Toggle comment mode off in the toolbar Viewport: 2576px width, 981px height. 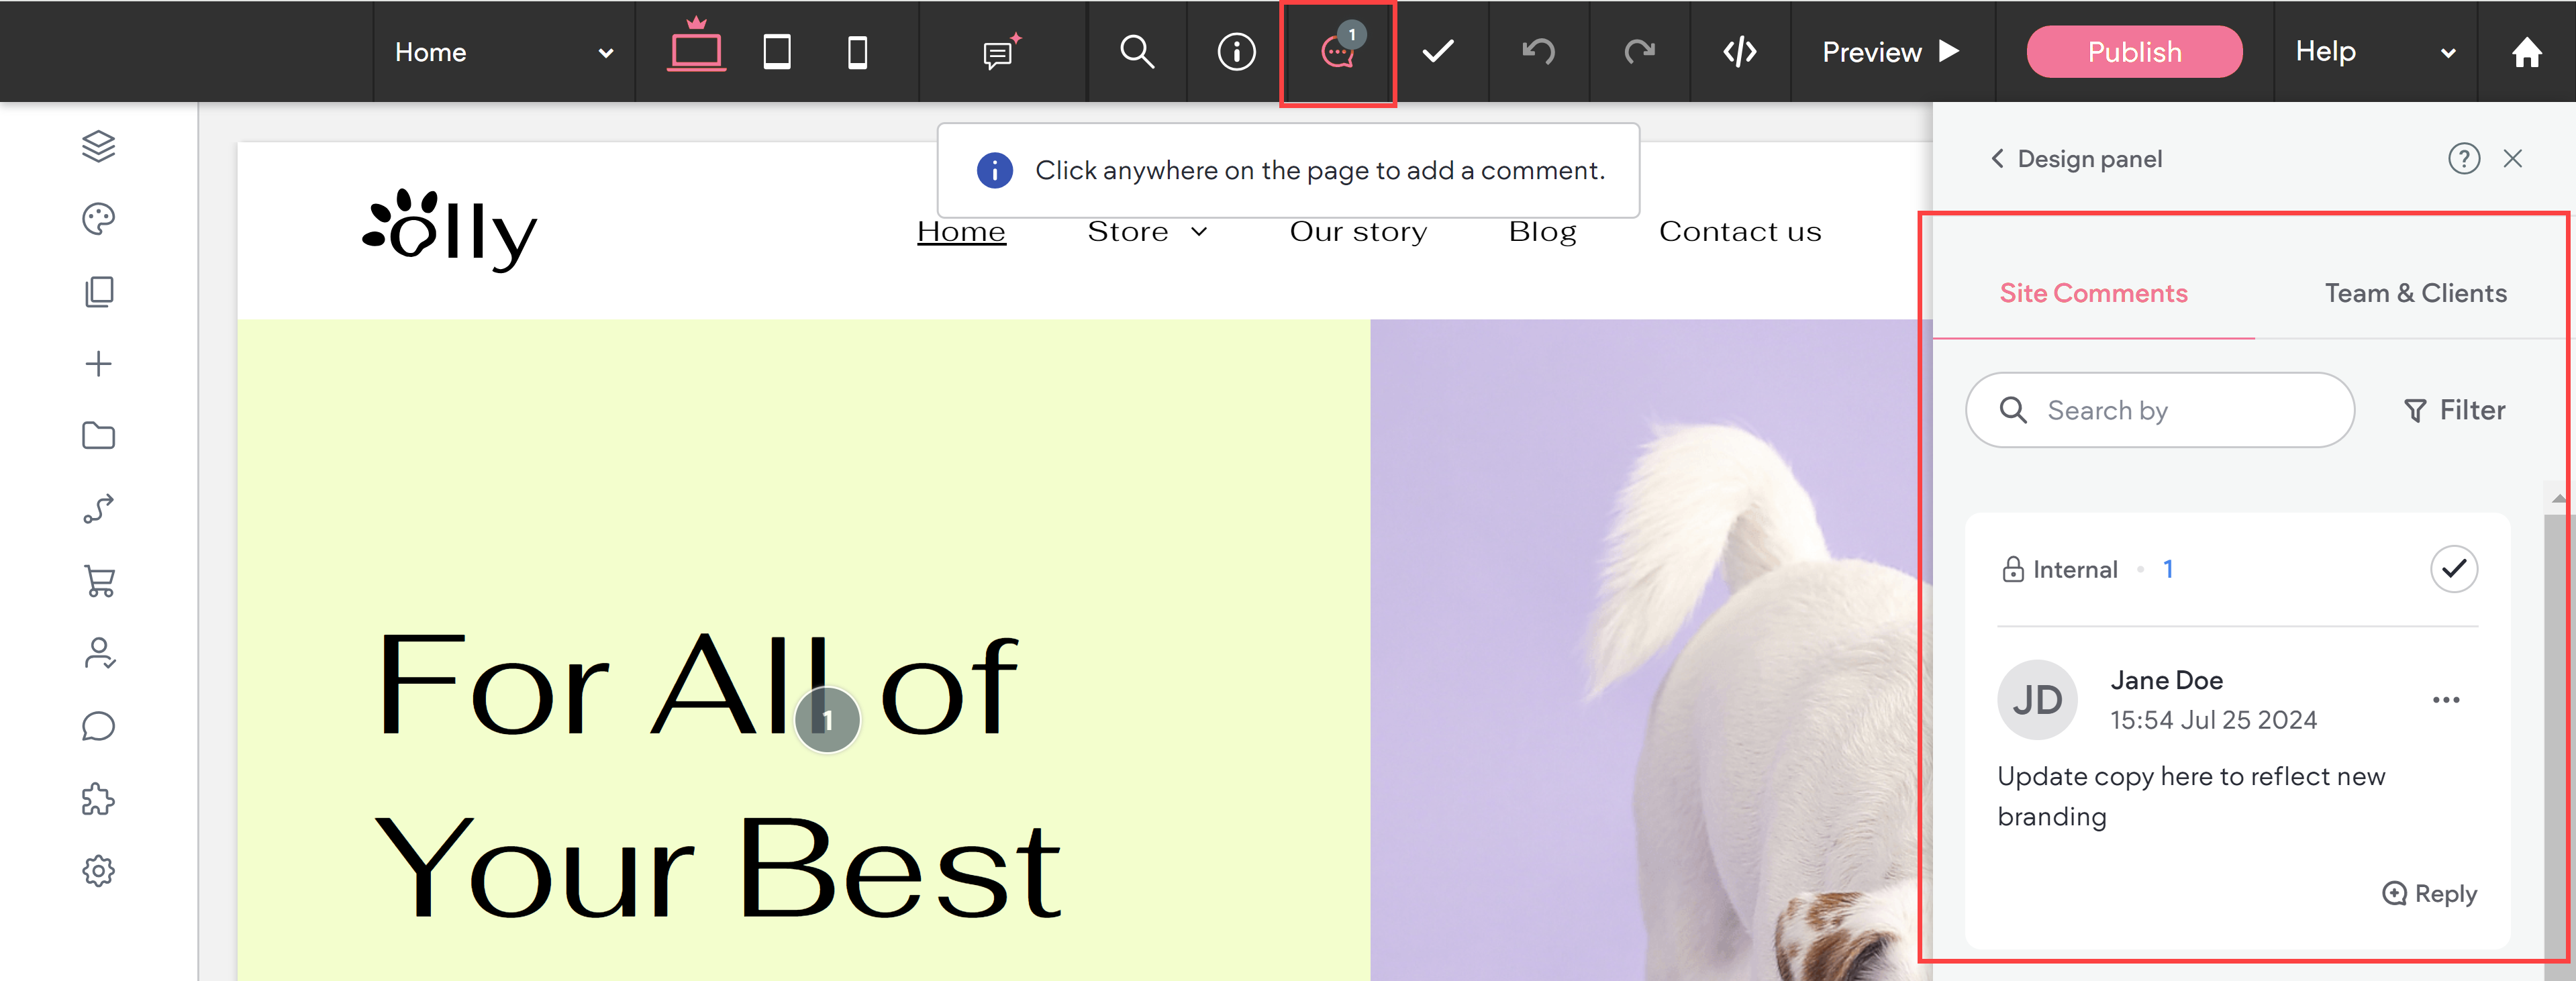coord(1337,52)
